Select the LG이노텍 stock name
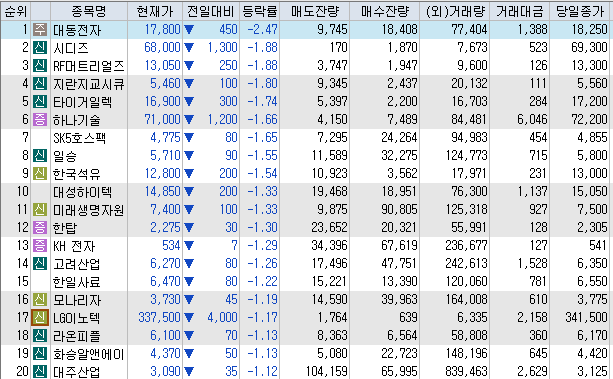This screenshot has height=379, width=613. 77,318
